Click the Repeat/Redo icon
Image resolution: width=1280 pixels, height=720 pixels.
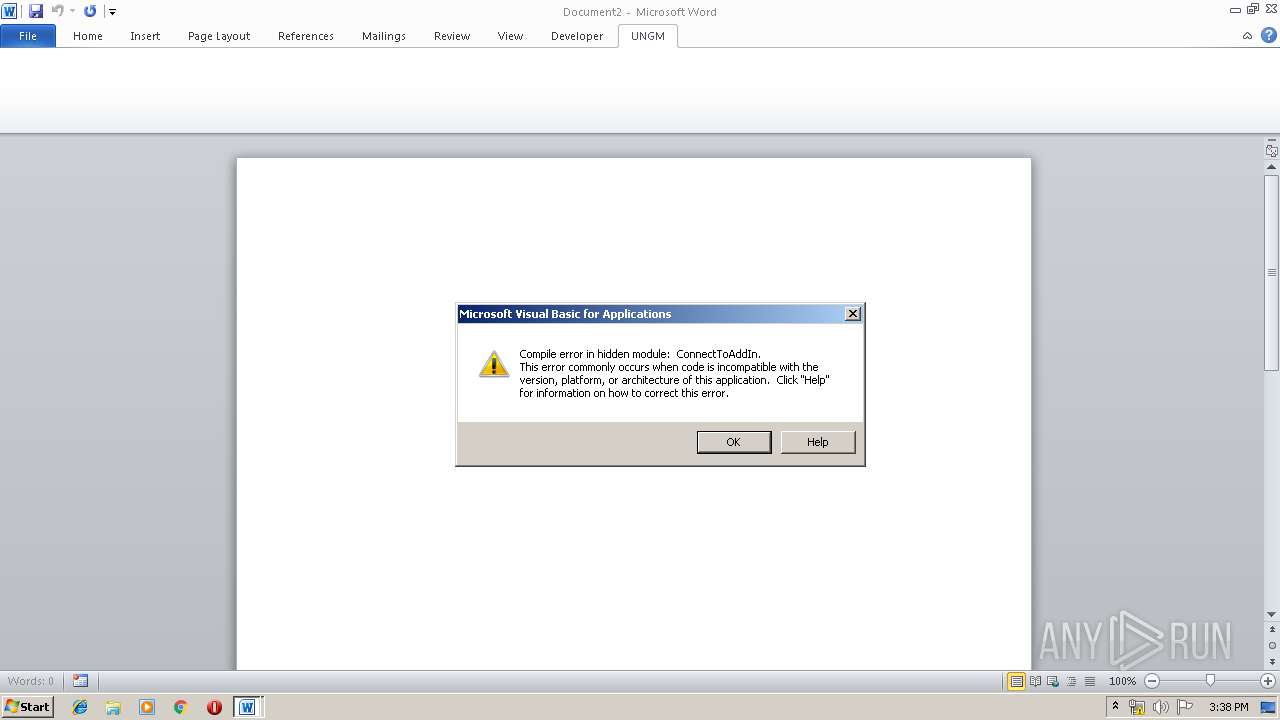click(x=90, y=11)
